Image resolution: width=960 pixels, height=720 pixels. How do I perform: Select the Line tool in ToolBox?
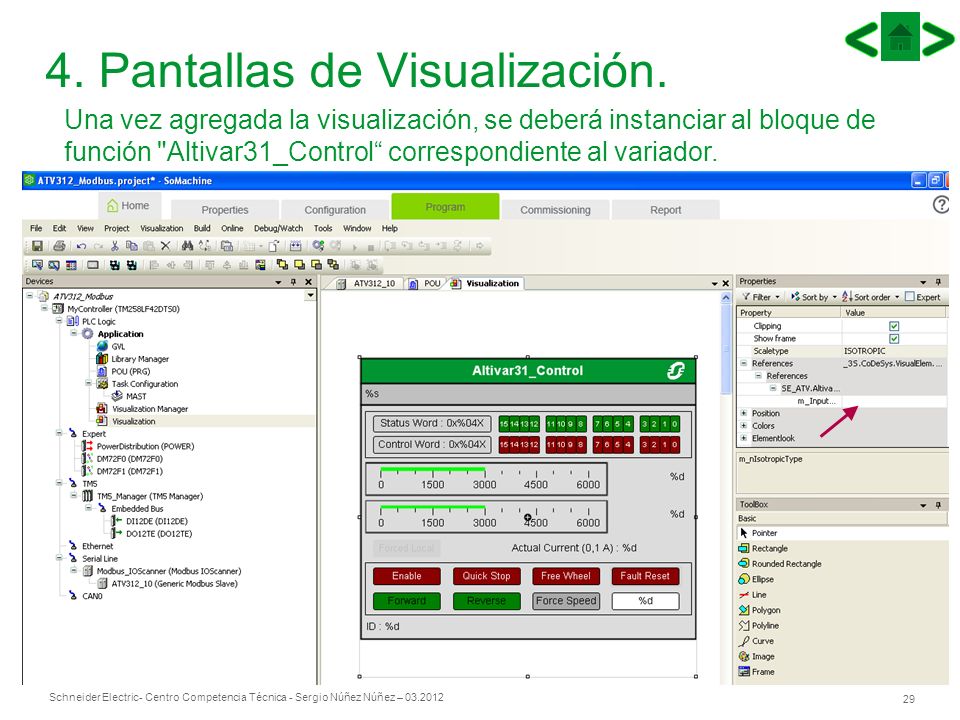[752, 594]
